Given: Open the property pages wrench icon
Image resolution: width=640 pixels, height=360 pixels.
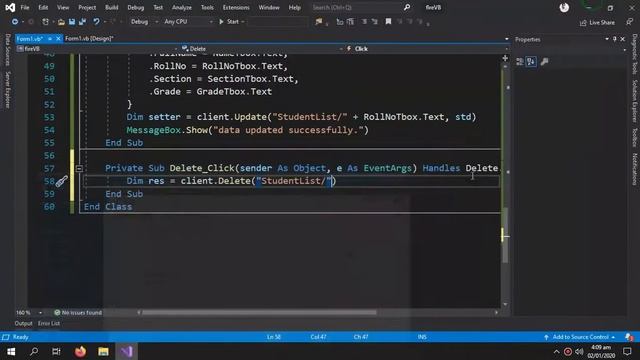Looking at the screenshot, I should 544,62.
